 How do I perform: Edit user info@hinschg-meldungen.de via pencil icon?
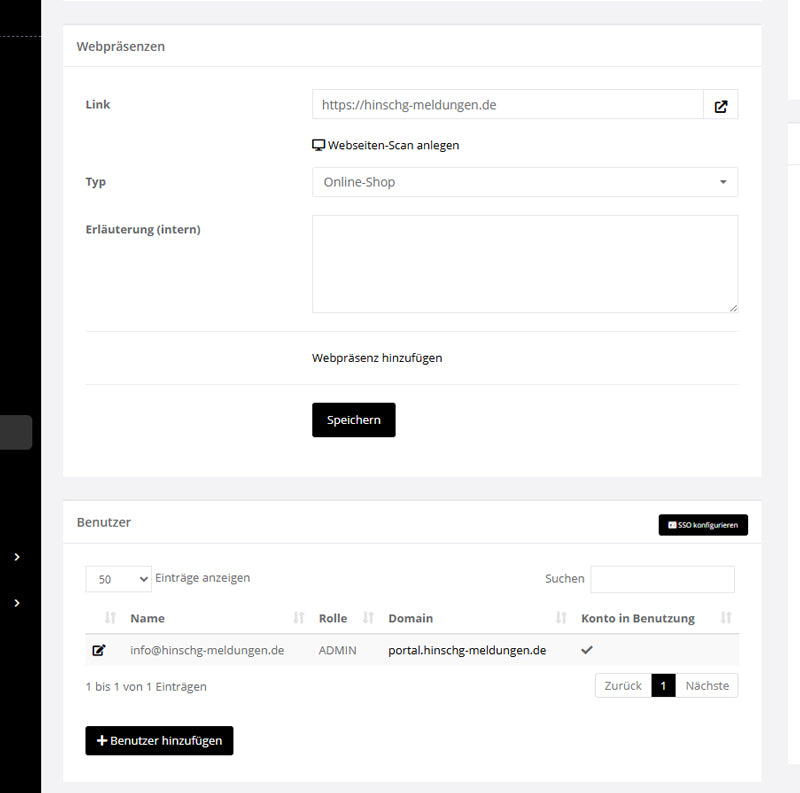click(x=98, y=650)
